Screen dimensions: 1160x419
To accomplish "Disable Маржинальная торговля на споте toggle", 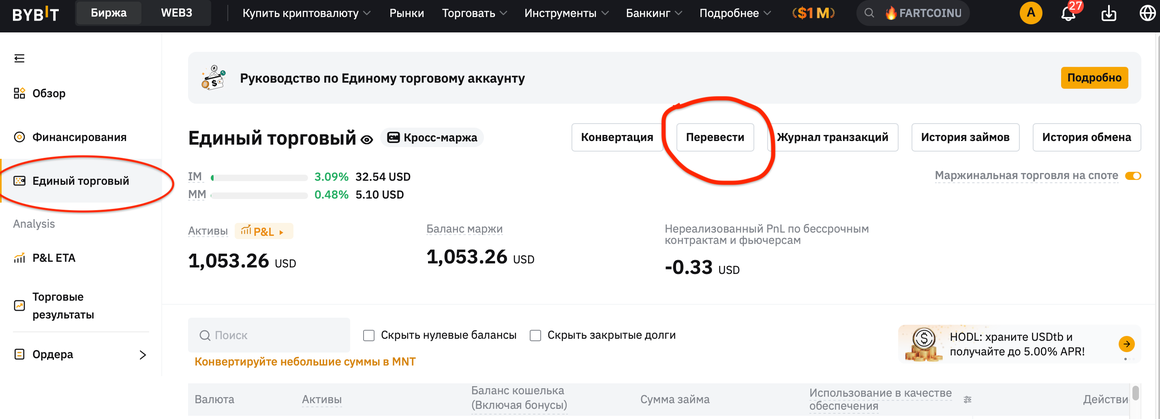I will (1133, 176).
